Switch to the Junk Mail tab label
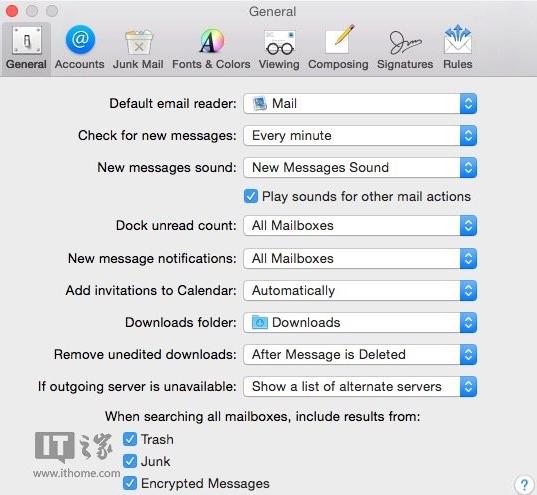The height and width of the screenshot is (495, 537). (138, 64)
